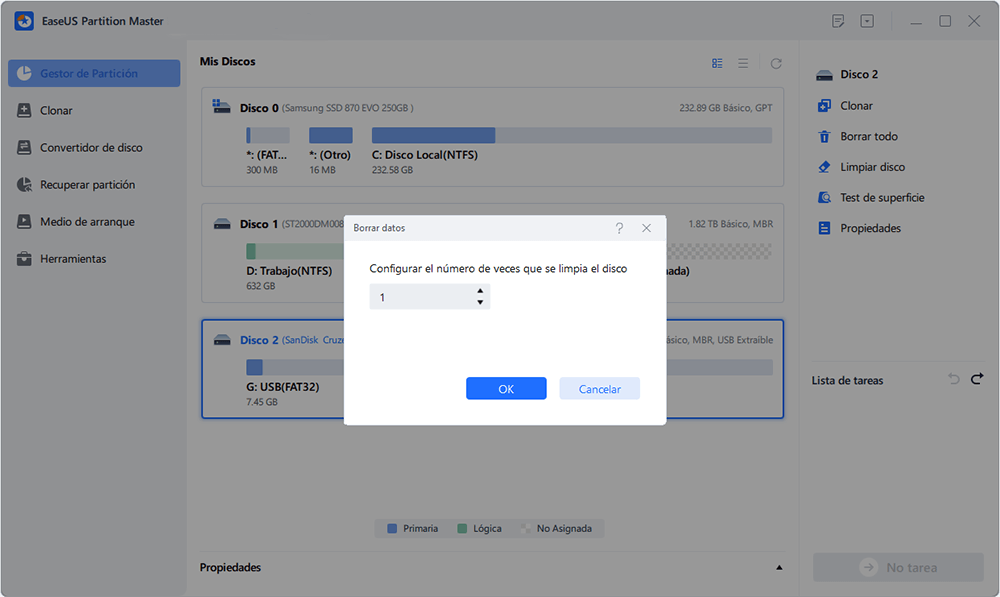Viewport: 1000px width, 597px height.
Task: Click the Disco 1 drive icon
Action: coord(222,224)
